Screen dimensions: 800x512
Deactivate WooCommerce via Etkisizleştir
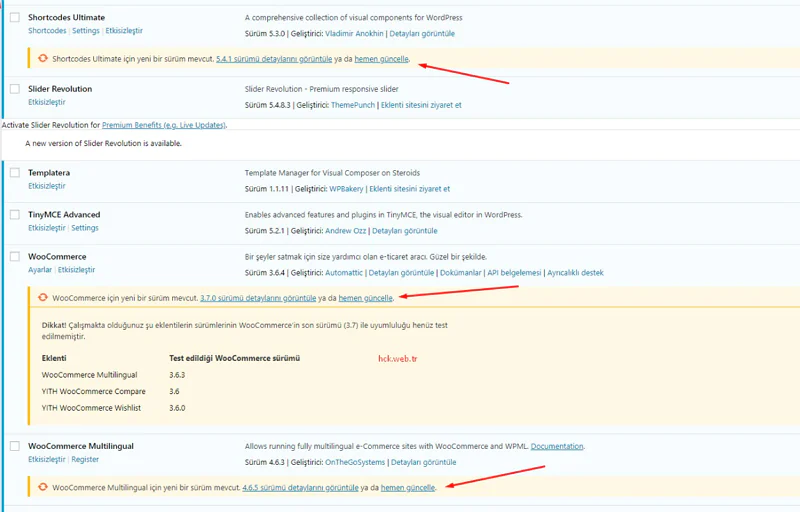tap(77, 270)
